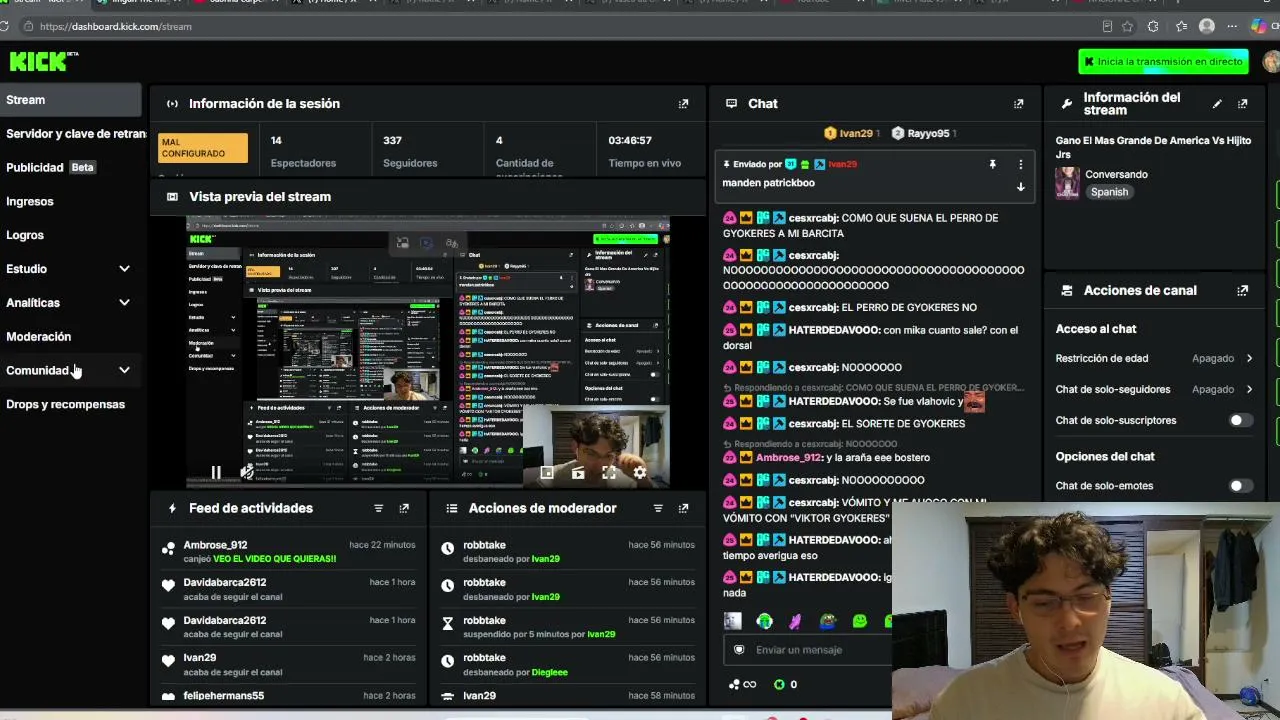The image size is (1280, 720).
Task: Click the Spanish language tag
Action: [1109, 192]
